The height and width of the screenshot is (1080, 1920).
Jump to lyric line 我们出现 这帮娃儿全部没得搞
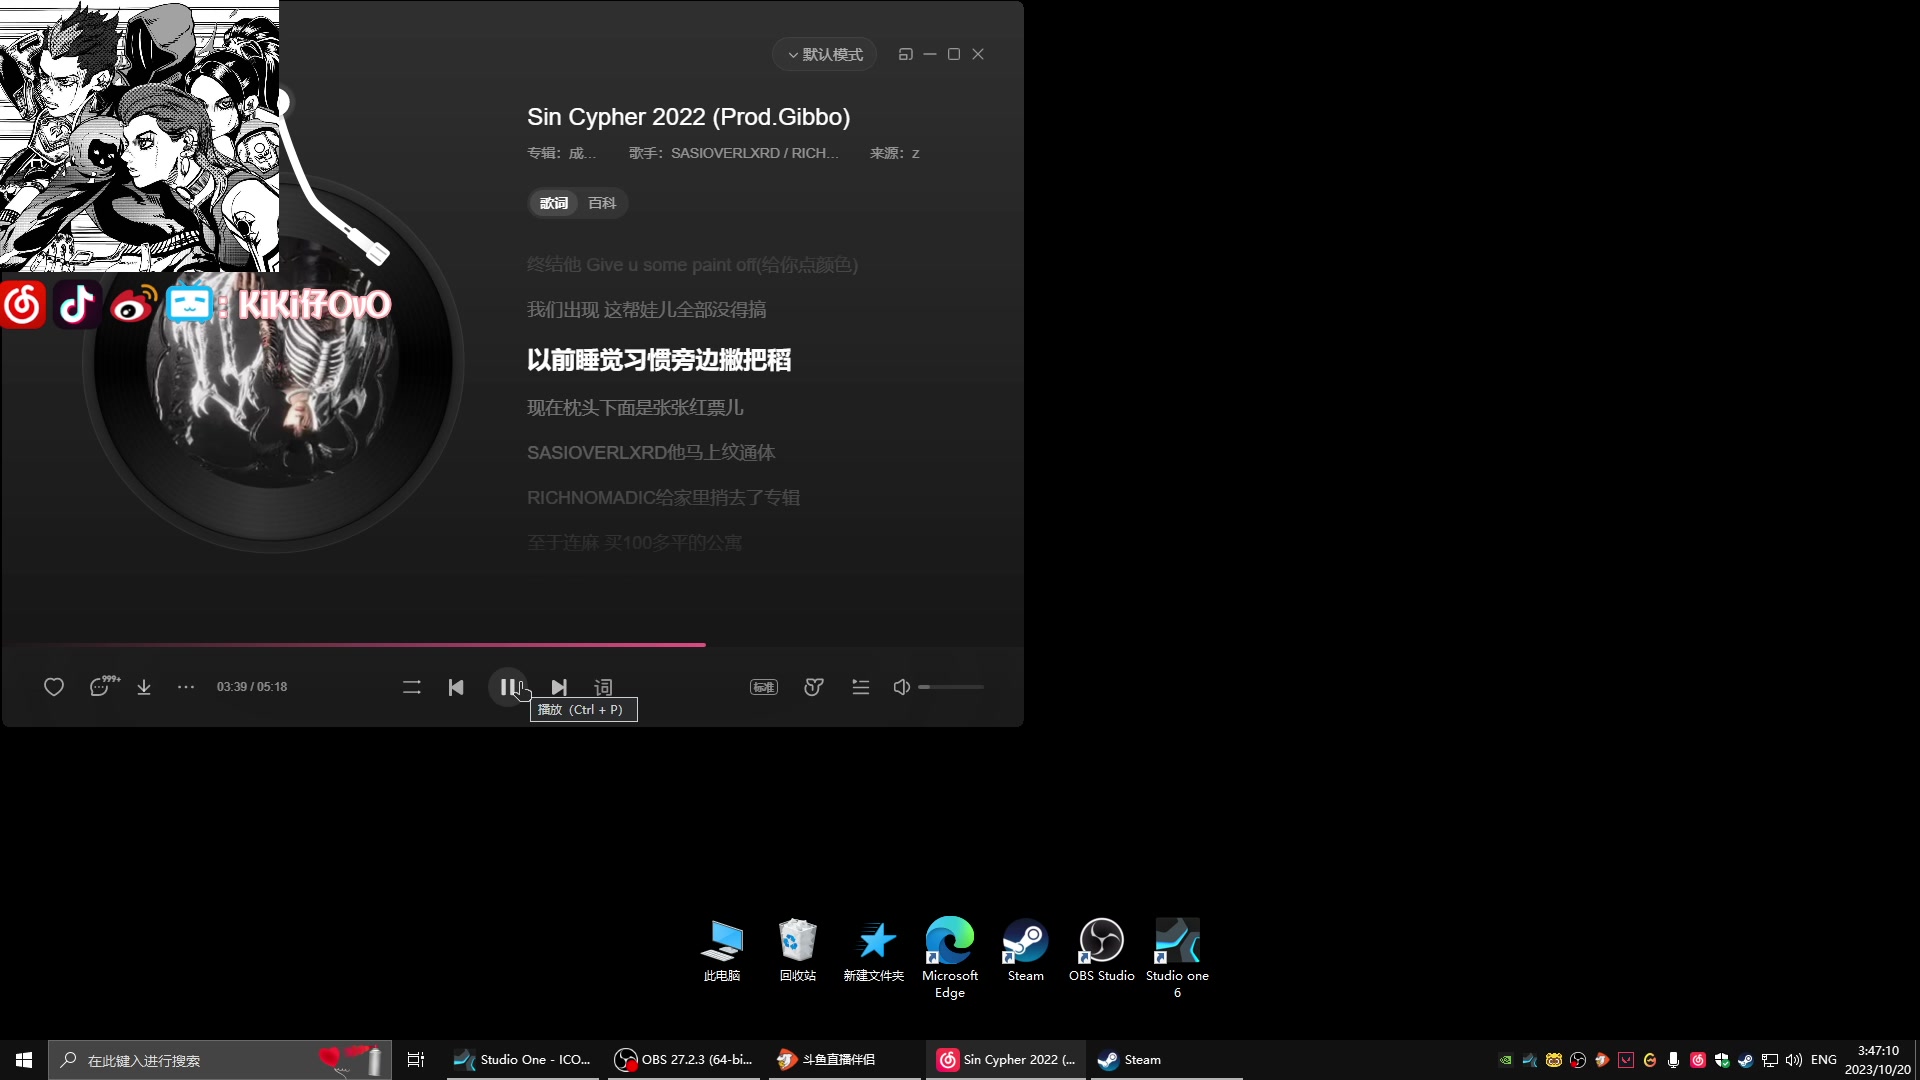pos(646,310)
